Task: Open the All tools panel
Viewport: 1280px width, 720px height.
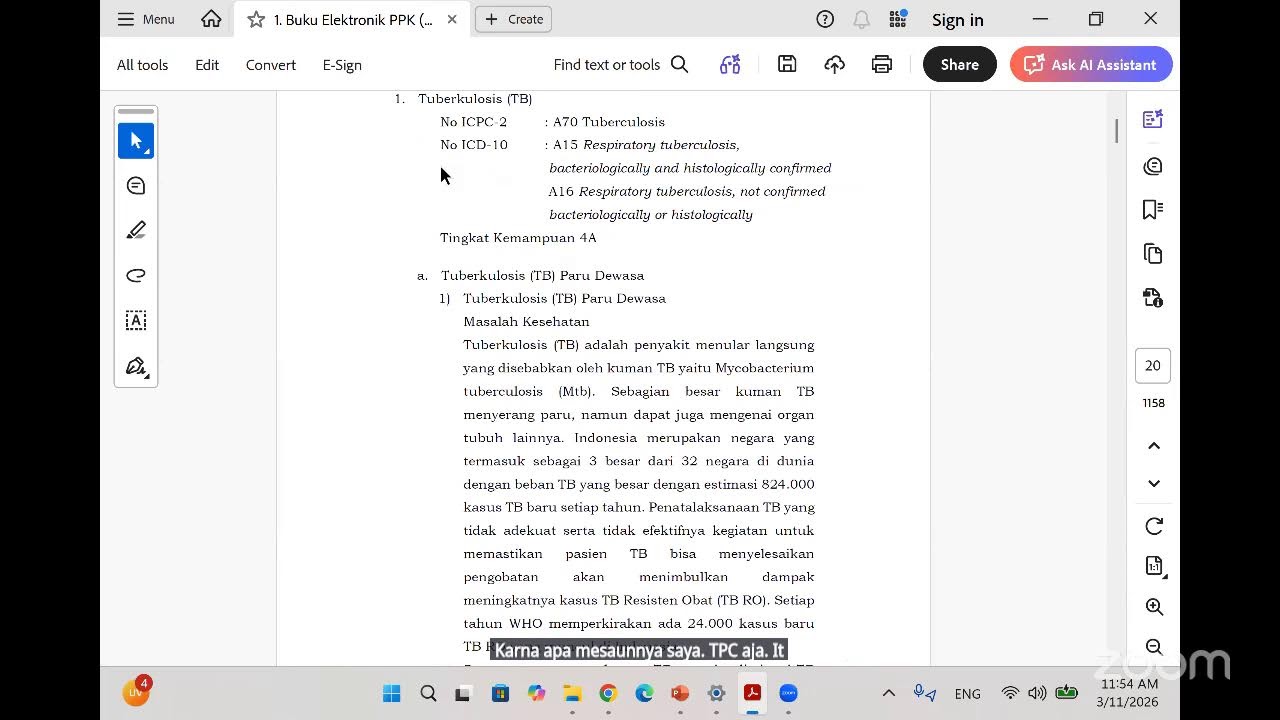Action: point(142,65)
